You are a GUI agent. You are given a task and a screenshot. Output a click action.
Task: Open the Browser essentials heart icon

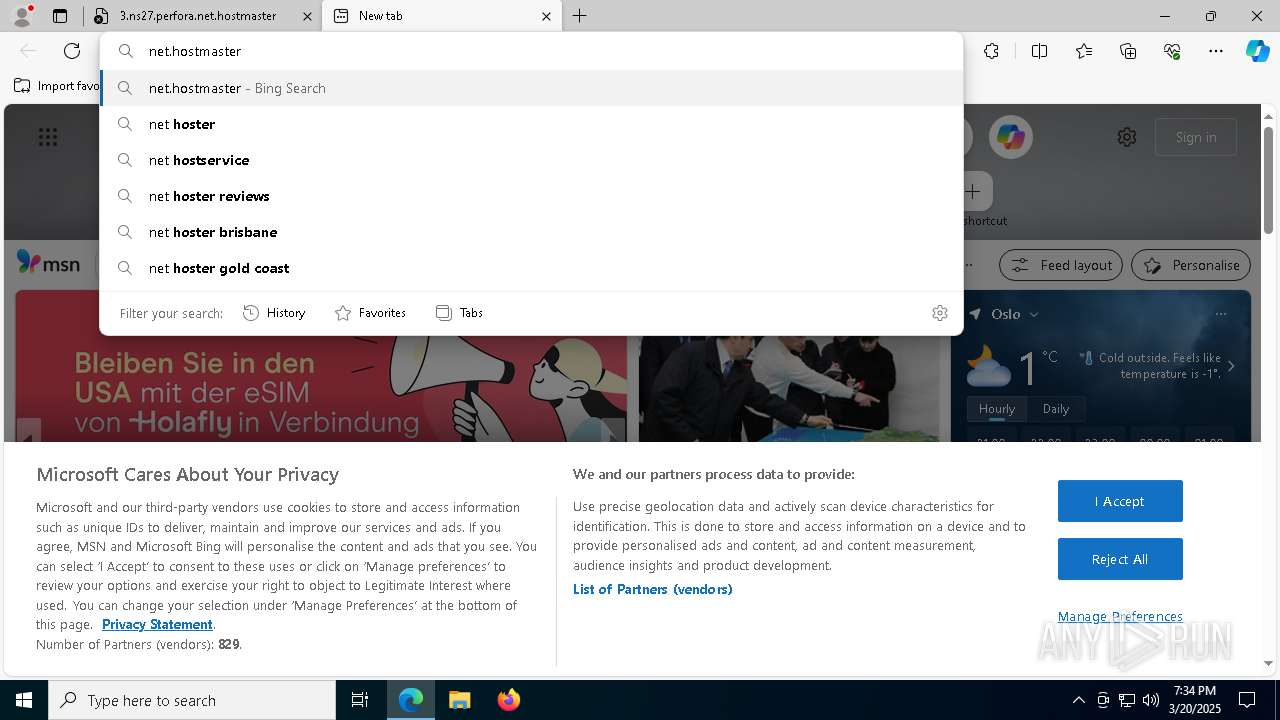pyautogui.click(x=1172, y=51)
